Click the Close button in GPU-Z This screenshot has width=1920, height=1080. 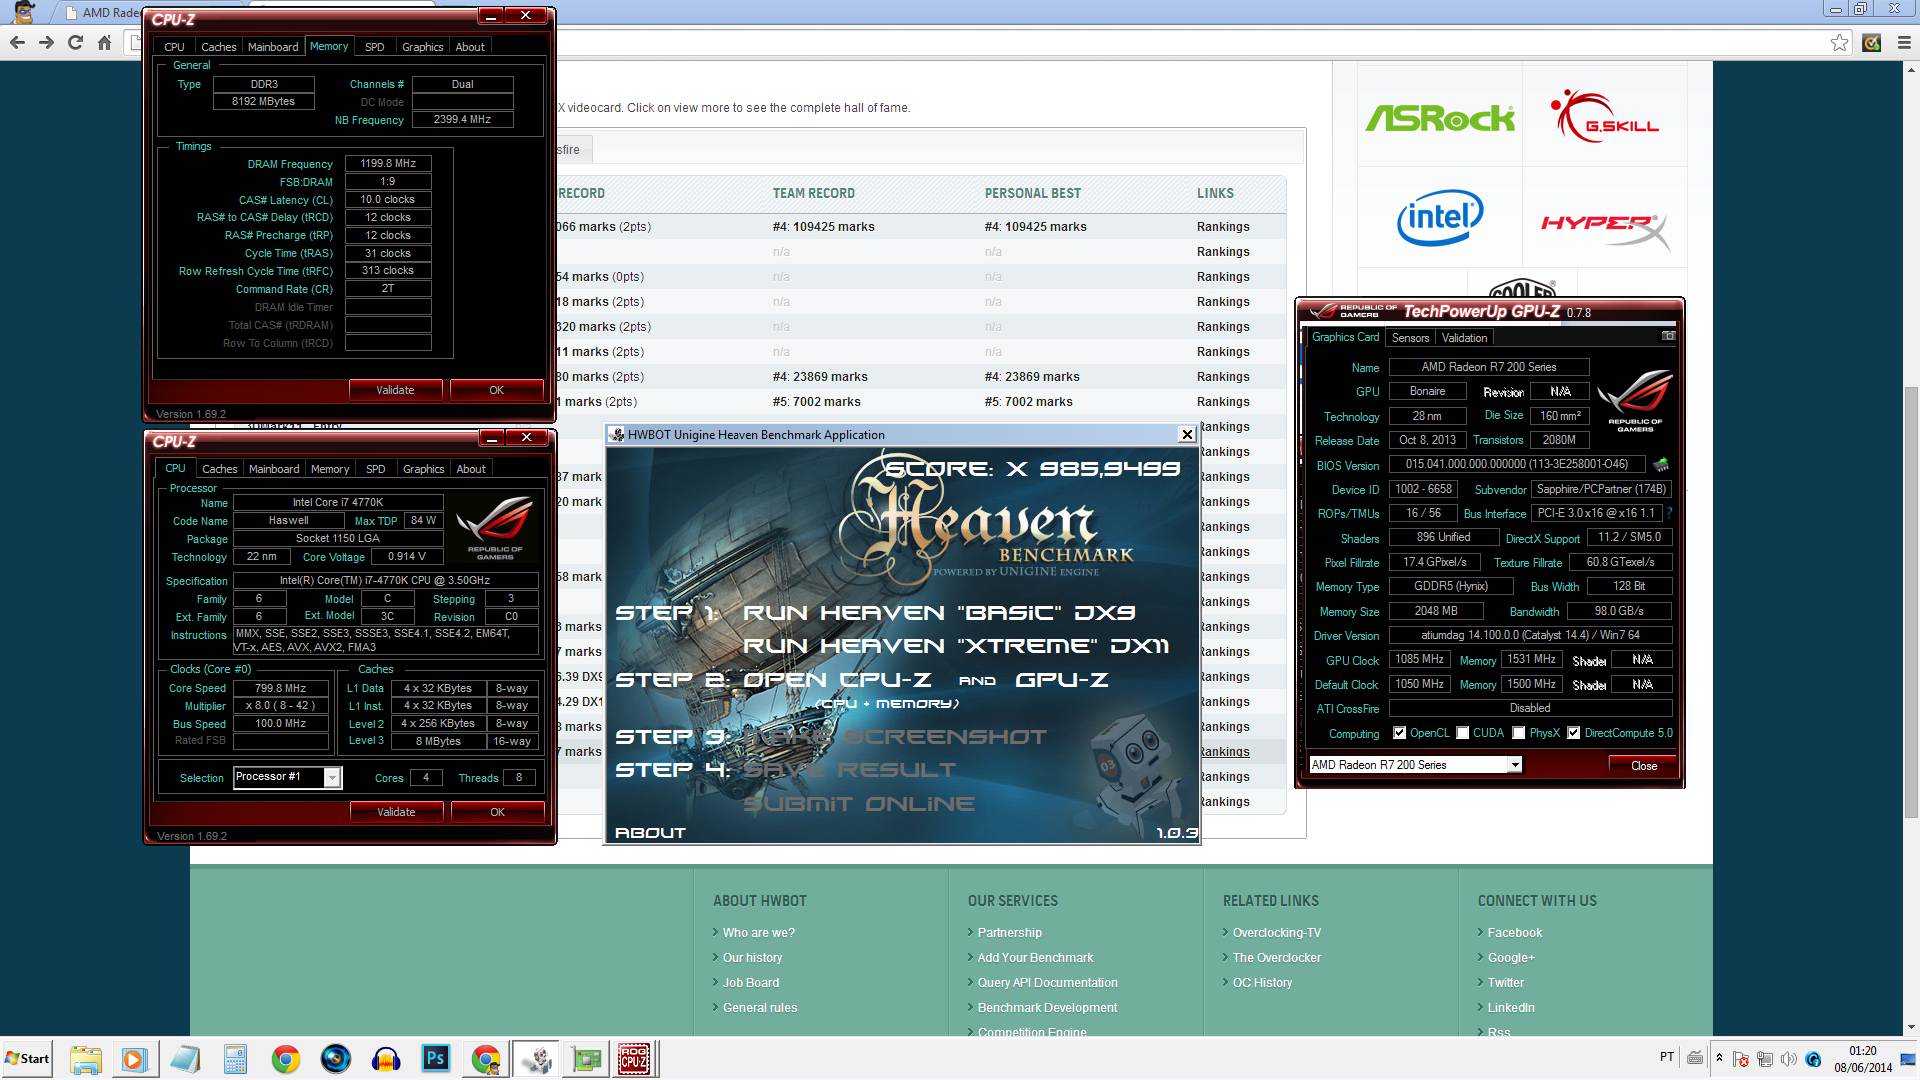pyautogui.click(x=1644, y=765)
